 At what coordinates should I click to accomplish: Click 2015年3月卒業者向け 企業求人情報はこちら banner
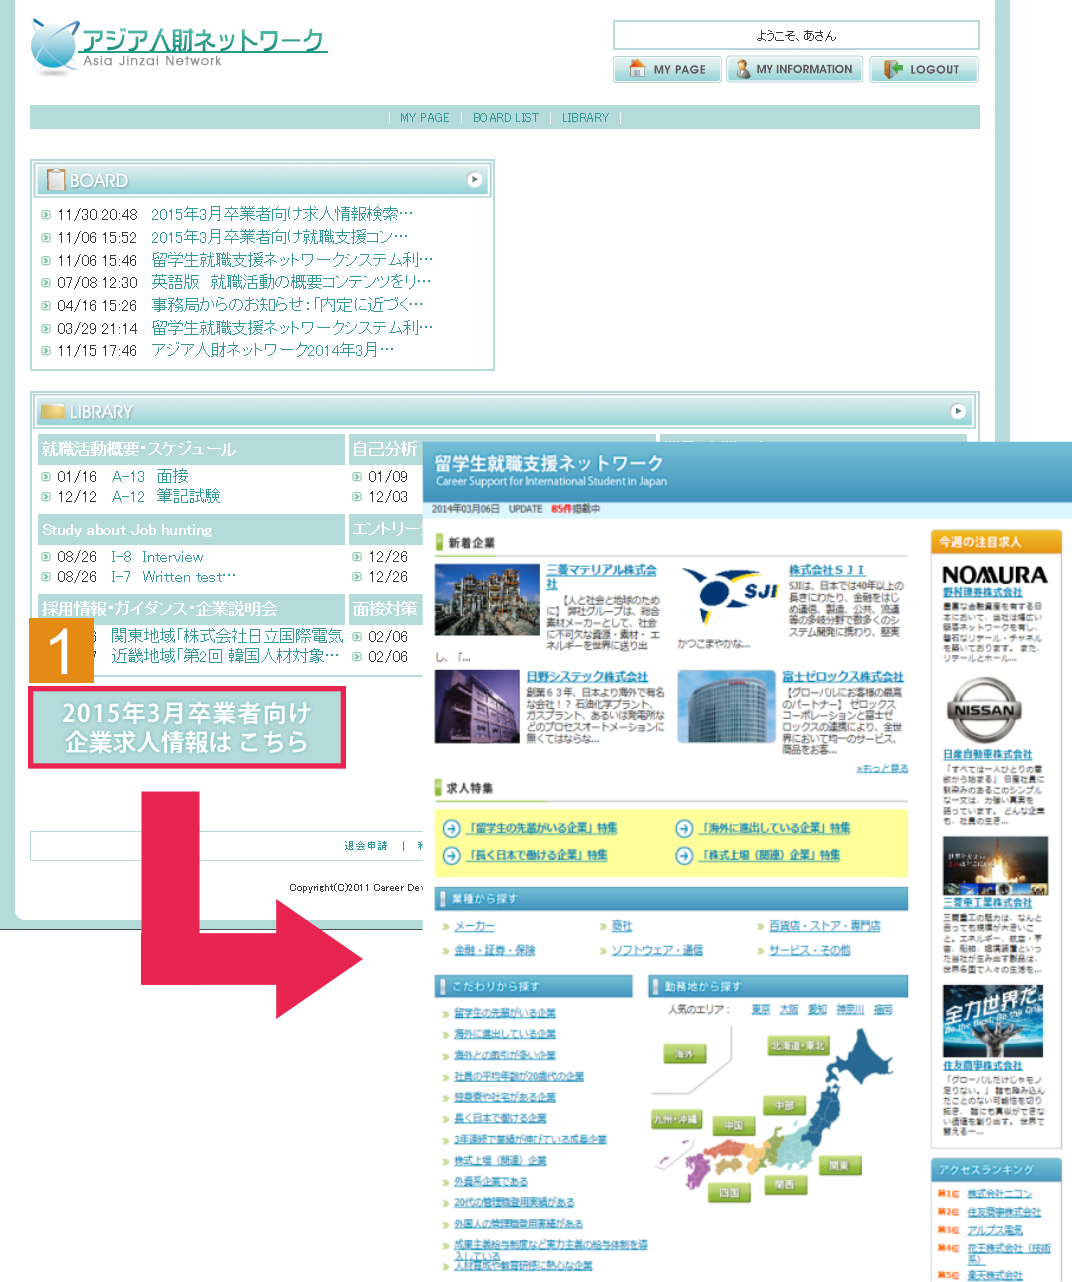point(187,727)
